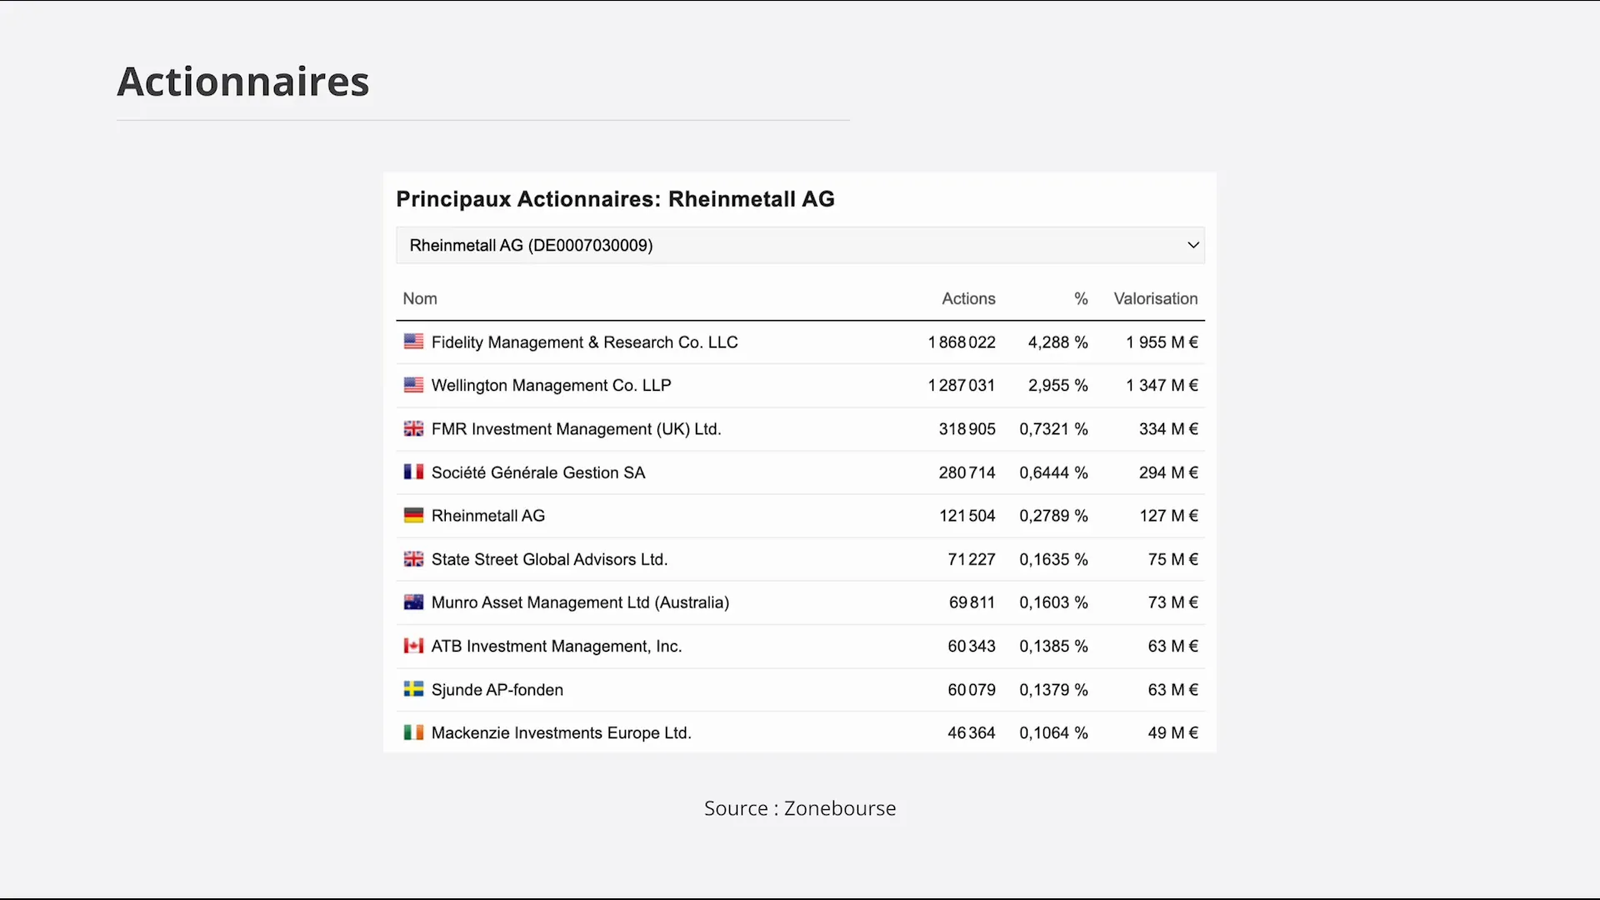
Task: Click the US flag beside Fidelity Management
Action: click(x=413, y=342)
